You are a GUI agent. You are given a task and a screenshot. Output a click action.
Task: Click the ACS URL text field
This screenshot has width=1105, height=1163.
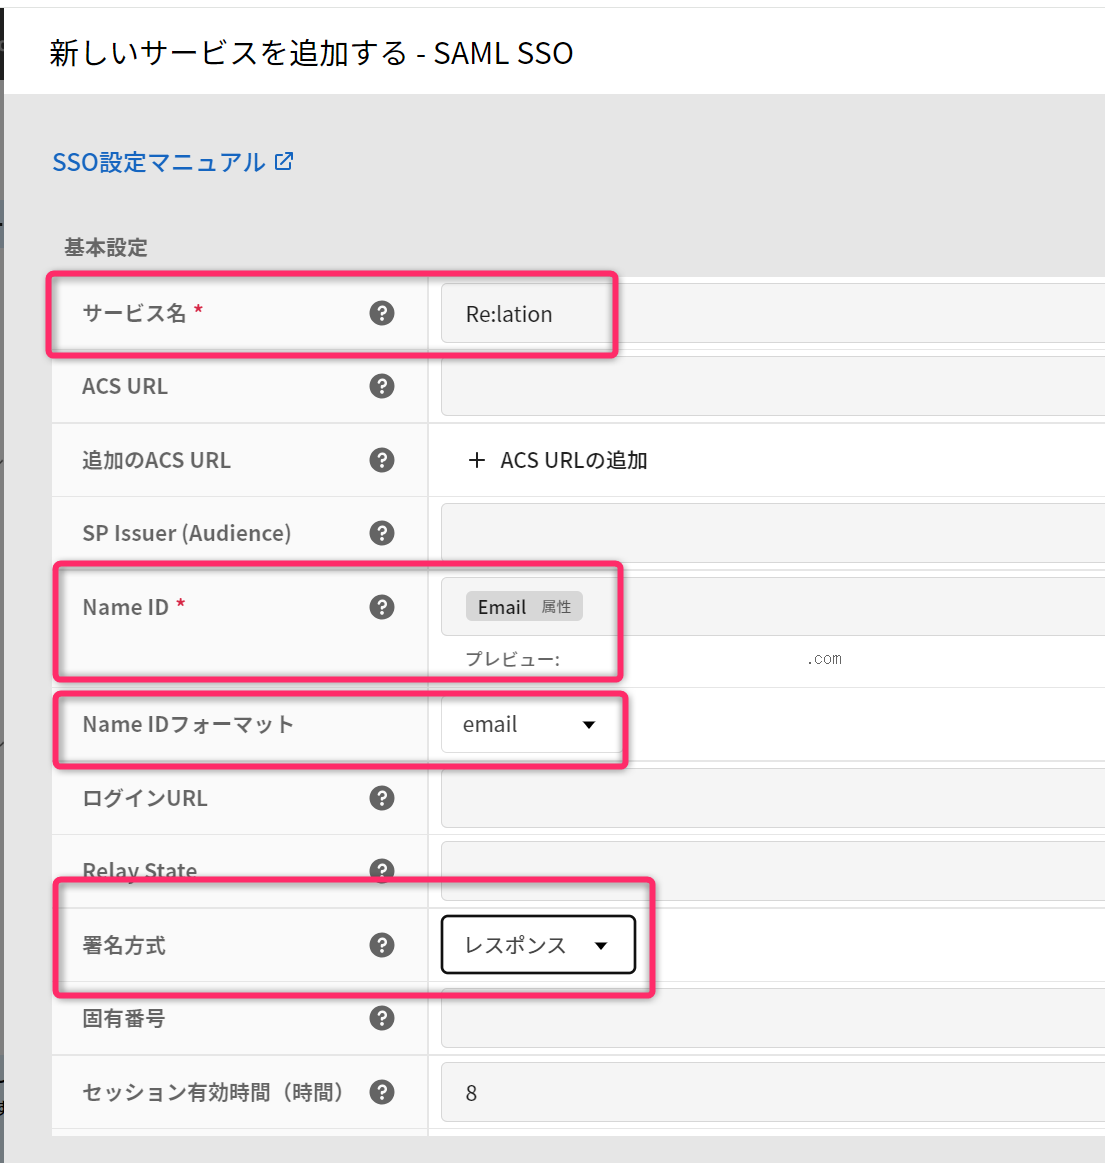click(x=770, y=387)
